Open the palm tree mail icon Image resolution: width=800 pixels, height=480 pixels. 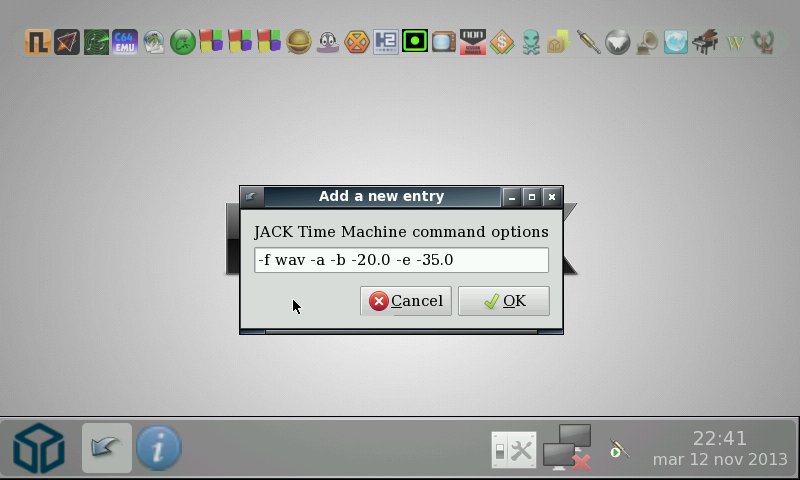tap(154, 42)
